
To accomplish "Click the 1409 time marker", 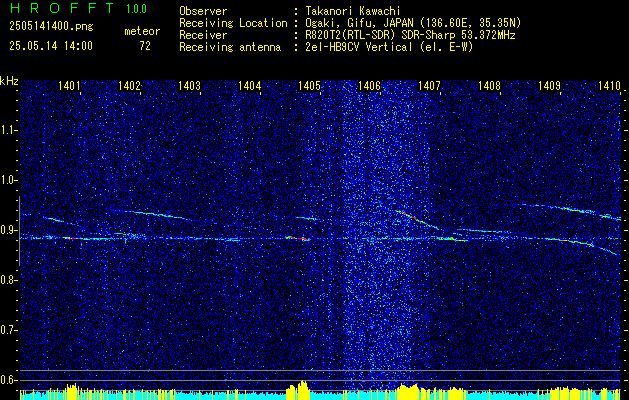I will click(549, 85).
